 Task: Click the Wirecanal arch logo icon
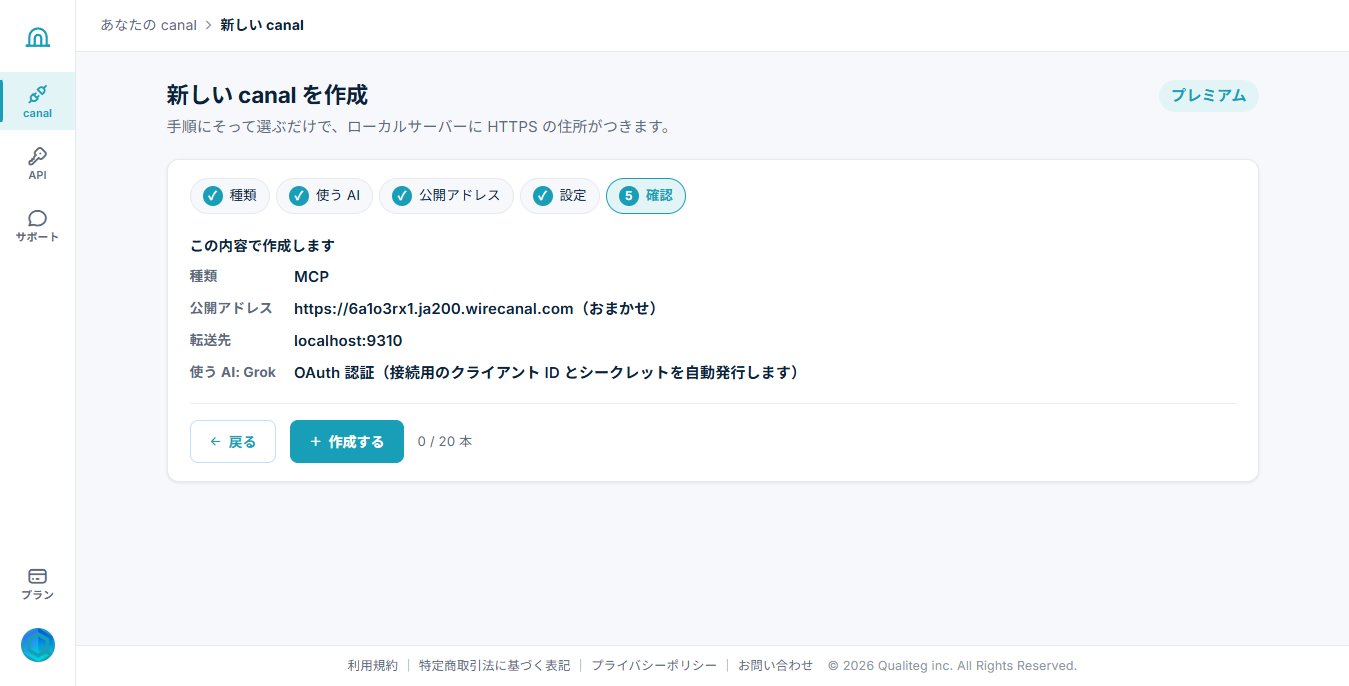[x=37, y=37]
